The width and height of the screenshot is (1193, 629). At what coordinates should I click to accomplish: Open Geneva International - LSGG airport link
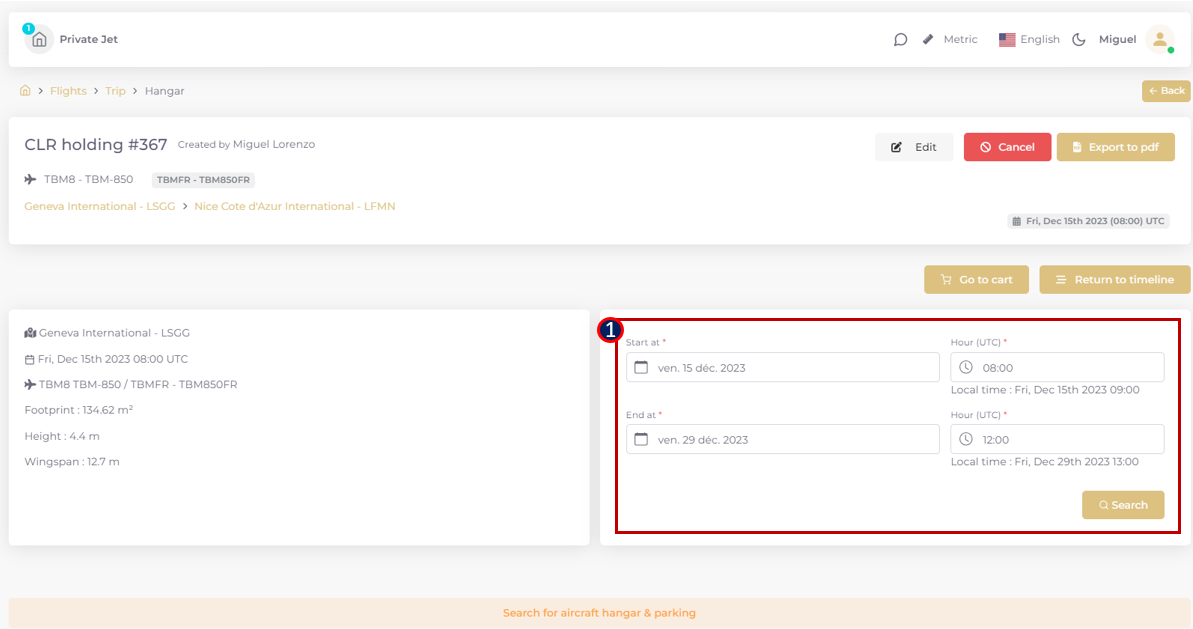(100, 206)
